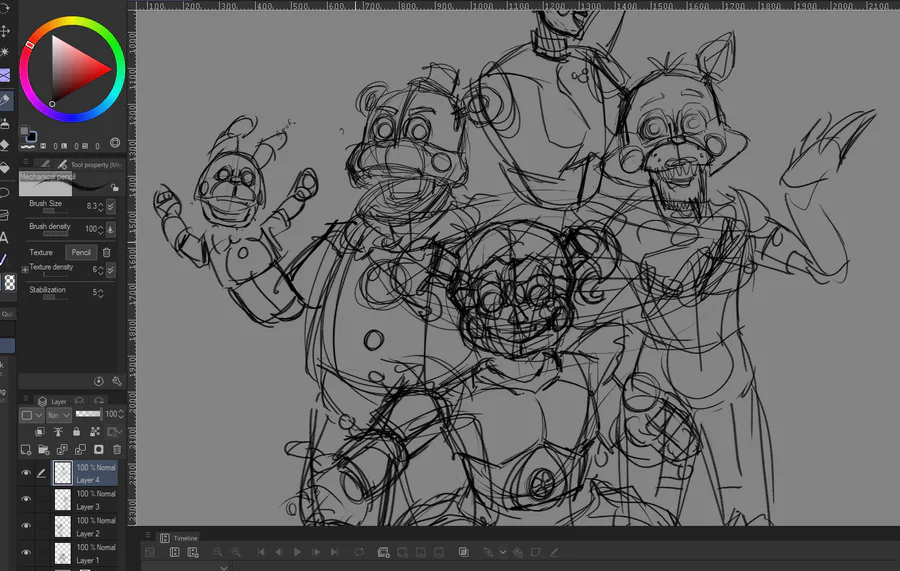The width and height of the screenshot is (900, 571).
Task: Click the main drawing color swatch
Action: (24, 131)
